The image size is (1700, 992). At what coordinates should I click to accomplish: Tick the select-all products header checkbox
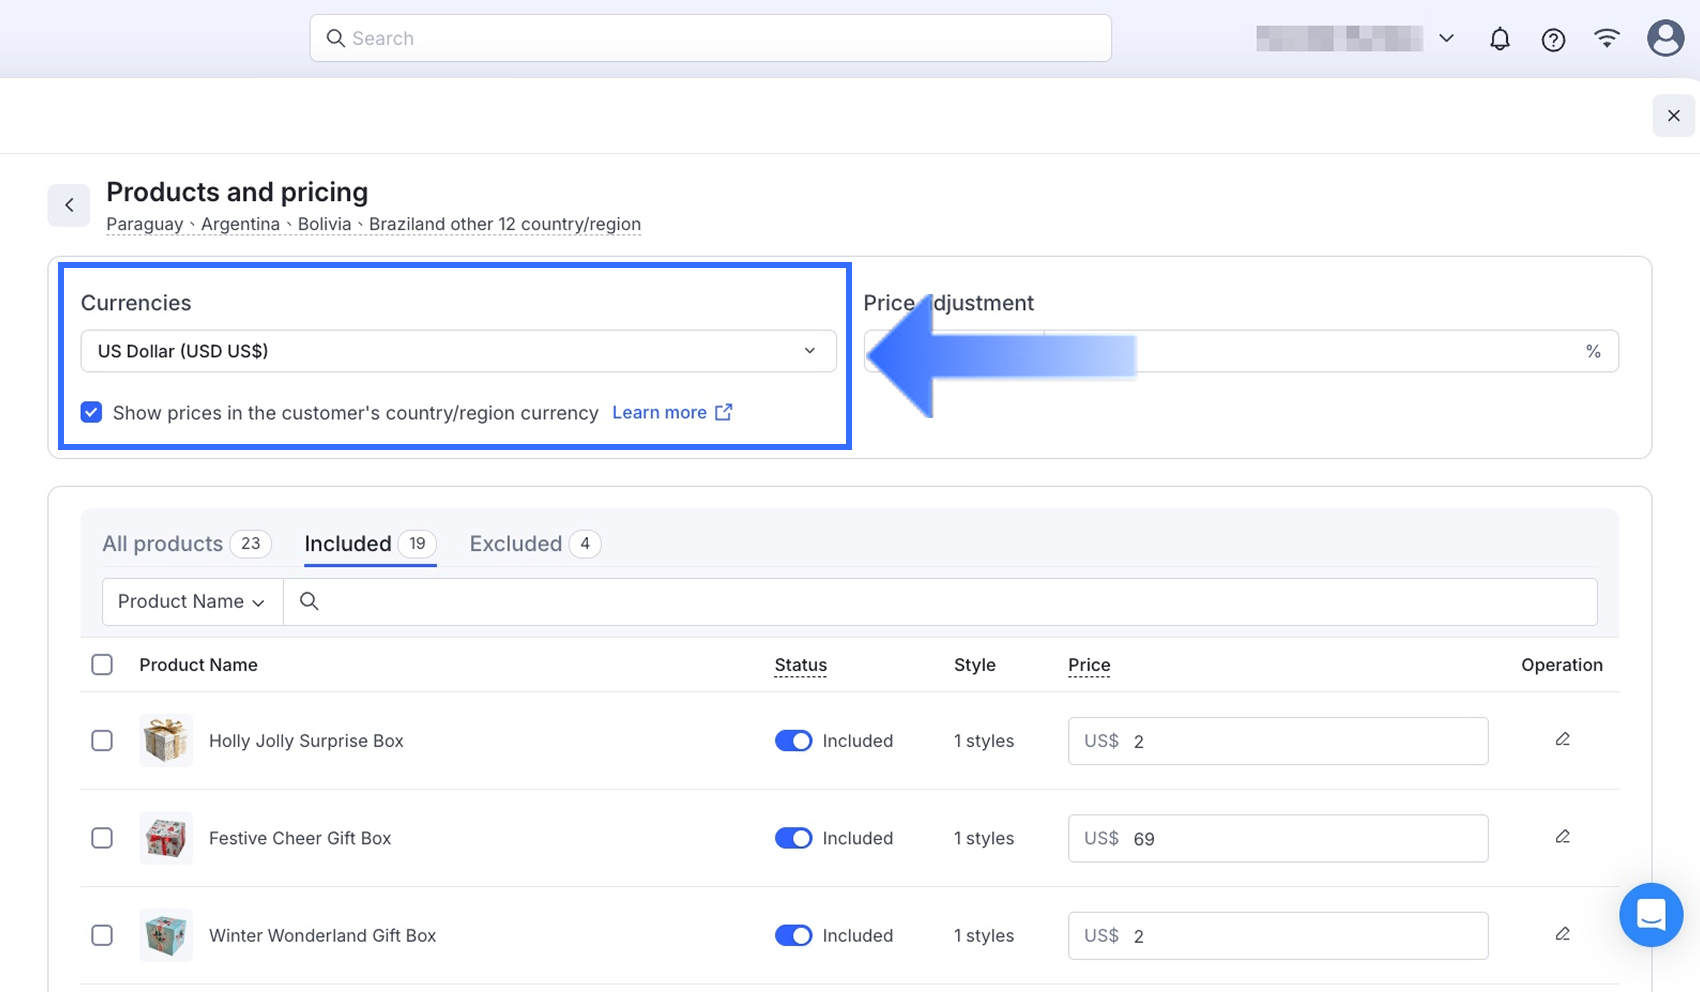(102, 665)
